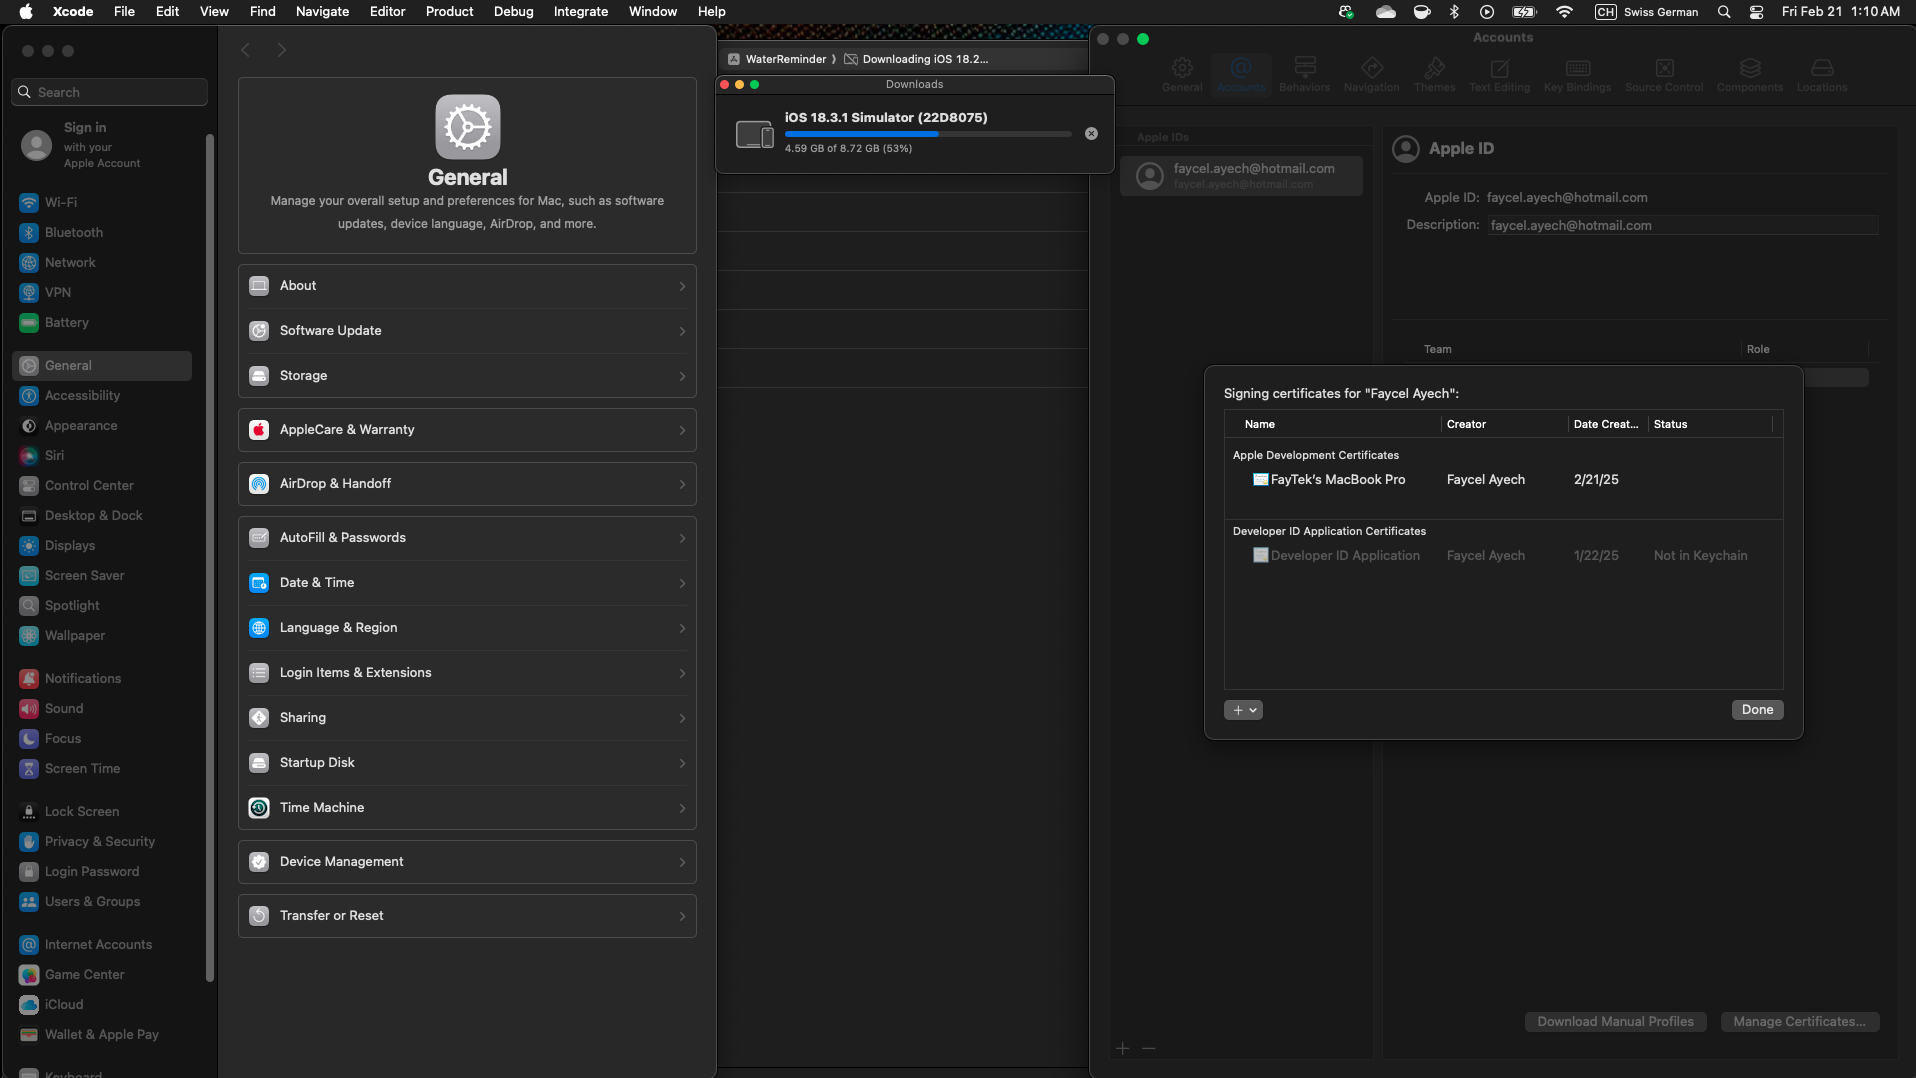Click the System Settings search field
Viewport: 1916px width, 1078px height.
(x=110, y=92)
